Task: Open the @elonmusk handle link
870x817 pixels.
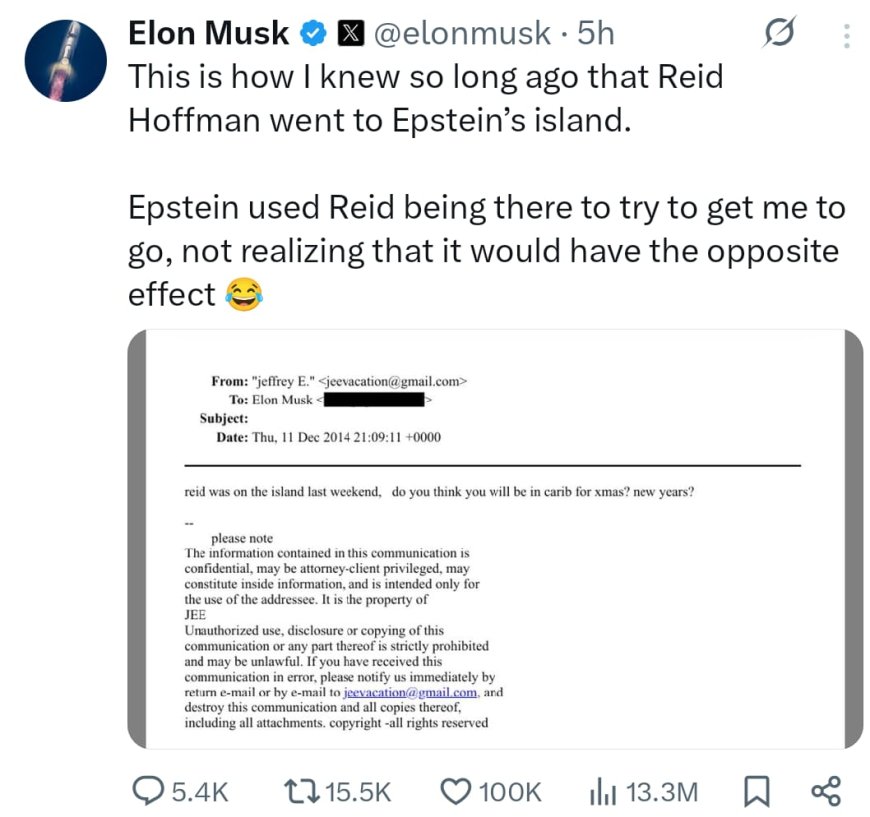Action: 462,34
